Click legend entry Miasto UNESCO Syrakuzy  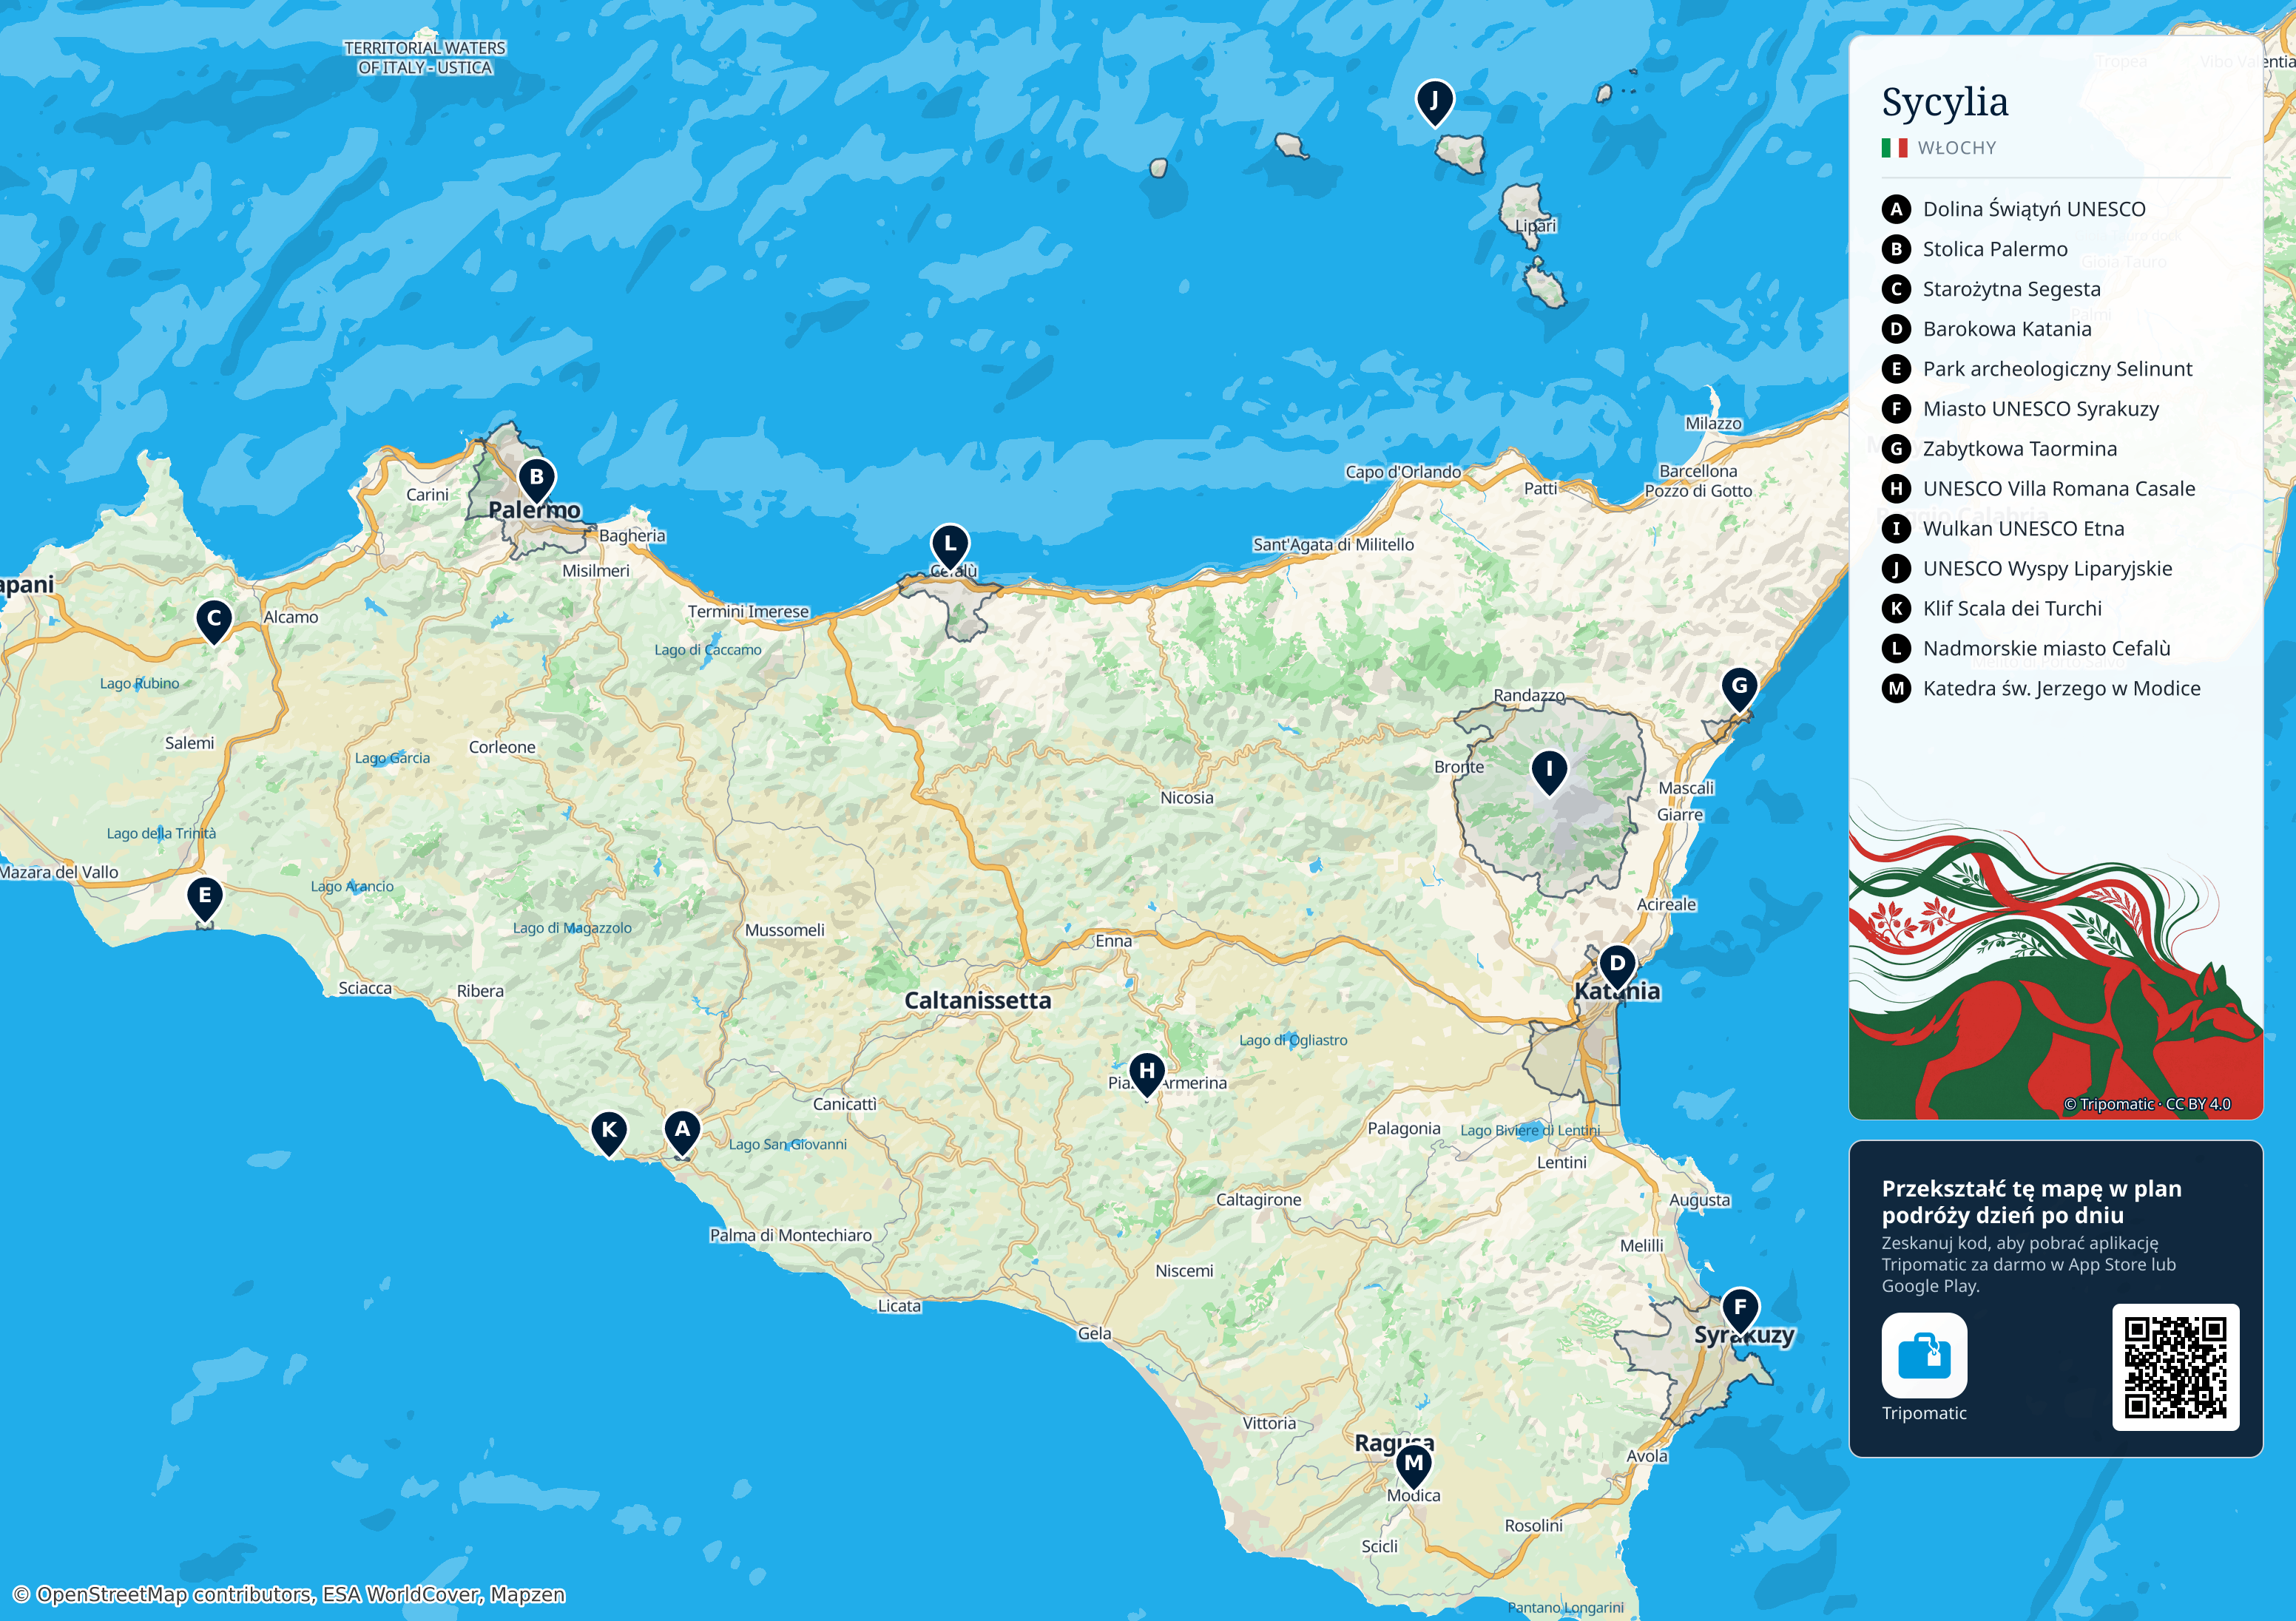pos(2041,409)
